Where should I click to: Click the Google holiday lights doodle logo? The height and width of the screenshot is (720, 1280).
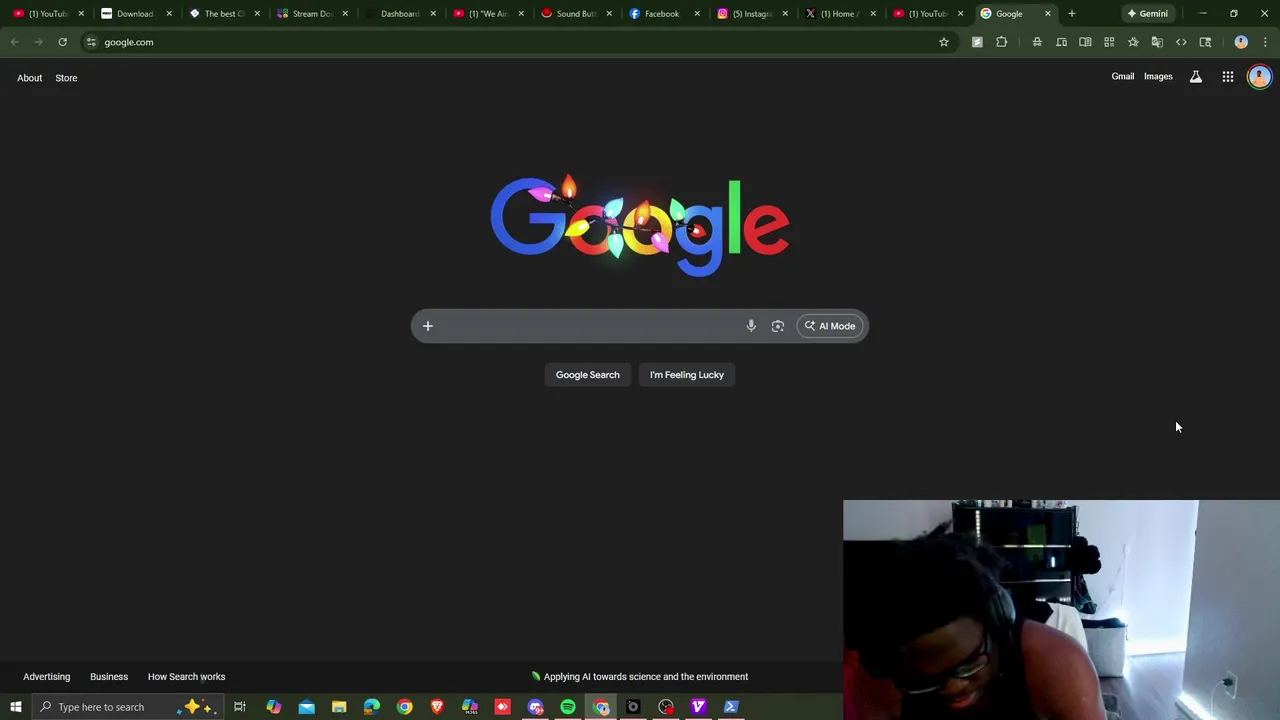click(x=640, y=225)
